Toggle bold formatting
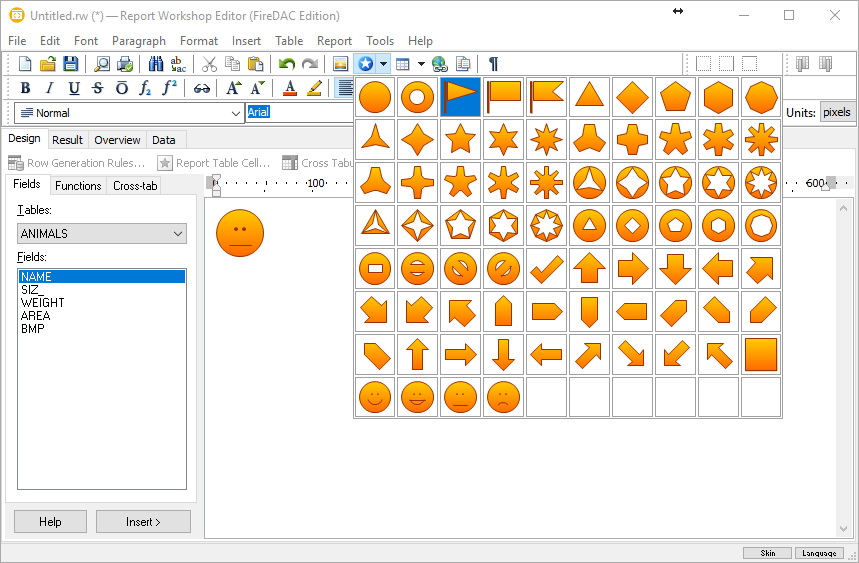Screen dimensions: 859x563 (25, 88)
